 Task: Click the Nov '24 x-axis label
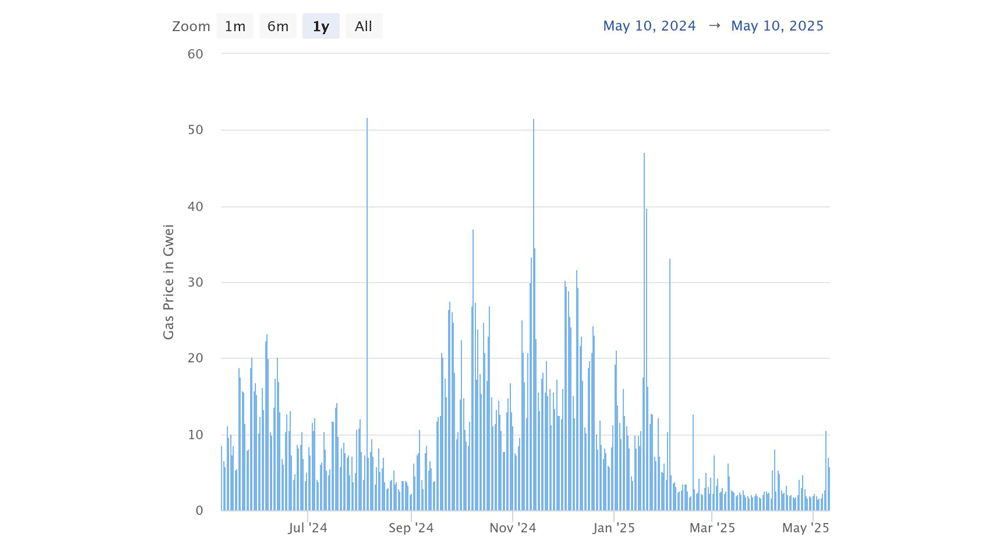(513, 528)
